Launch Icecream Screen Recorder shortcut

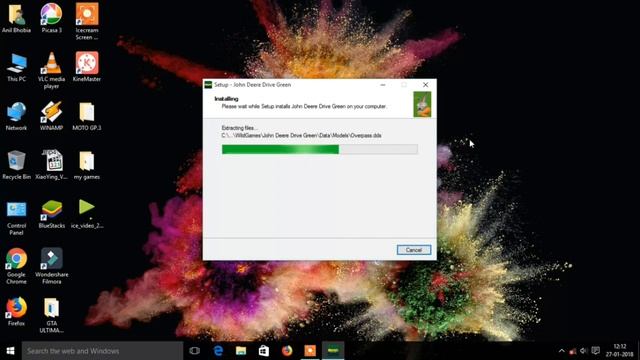pos(87,22)
